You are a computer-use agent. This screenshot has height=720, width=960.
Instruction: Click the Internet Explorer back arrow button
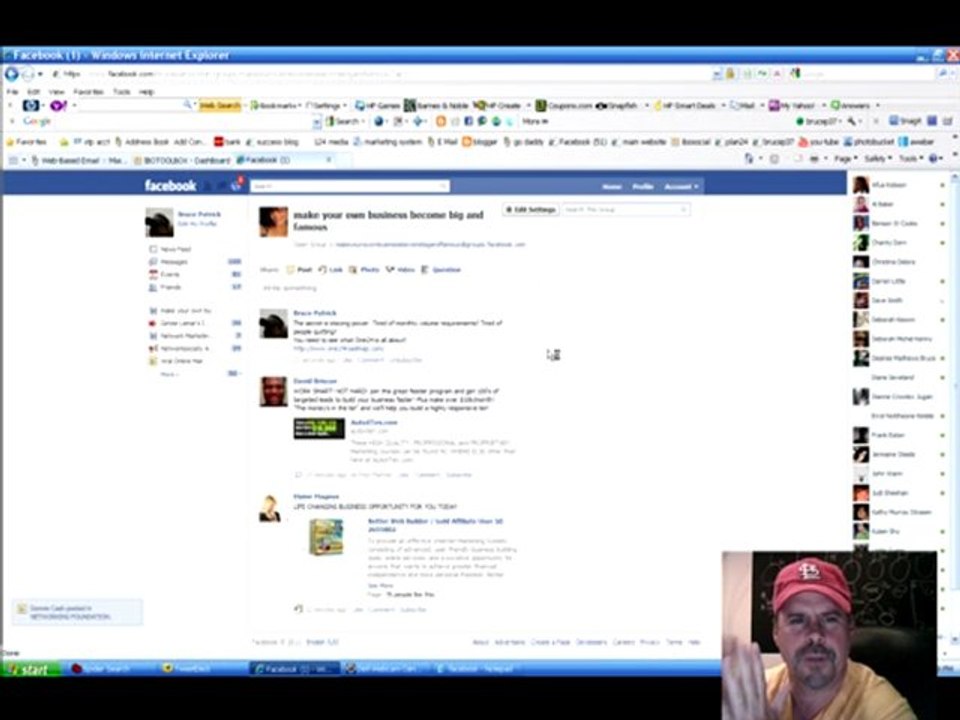11,74
